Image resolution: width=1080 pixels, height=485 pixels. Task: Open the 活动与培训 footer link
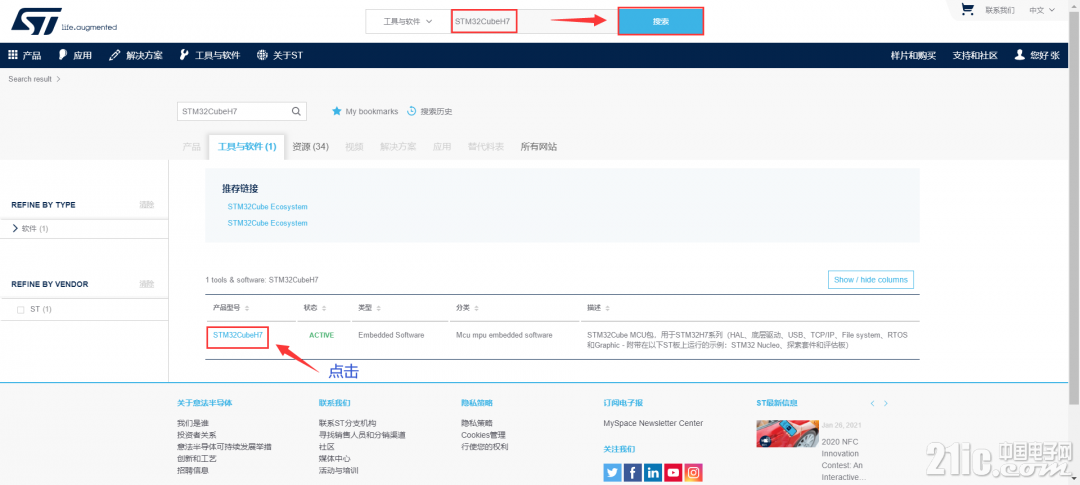[338, 471]
